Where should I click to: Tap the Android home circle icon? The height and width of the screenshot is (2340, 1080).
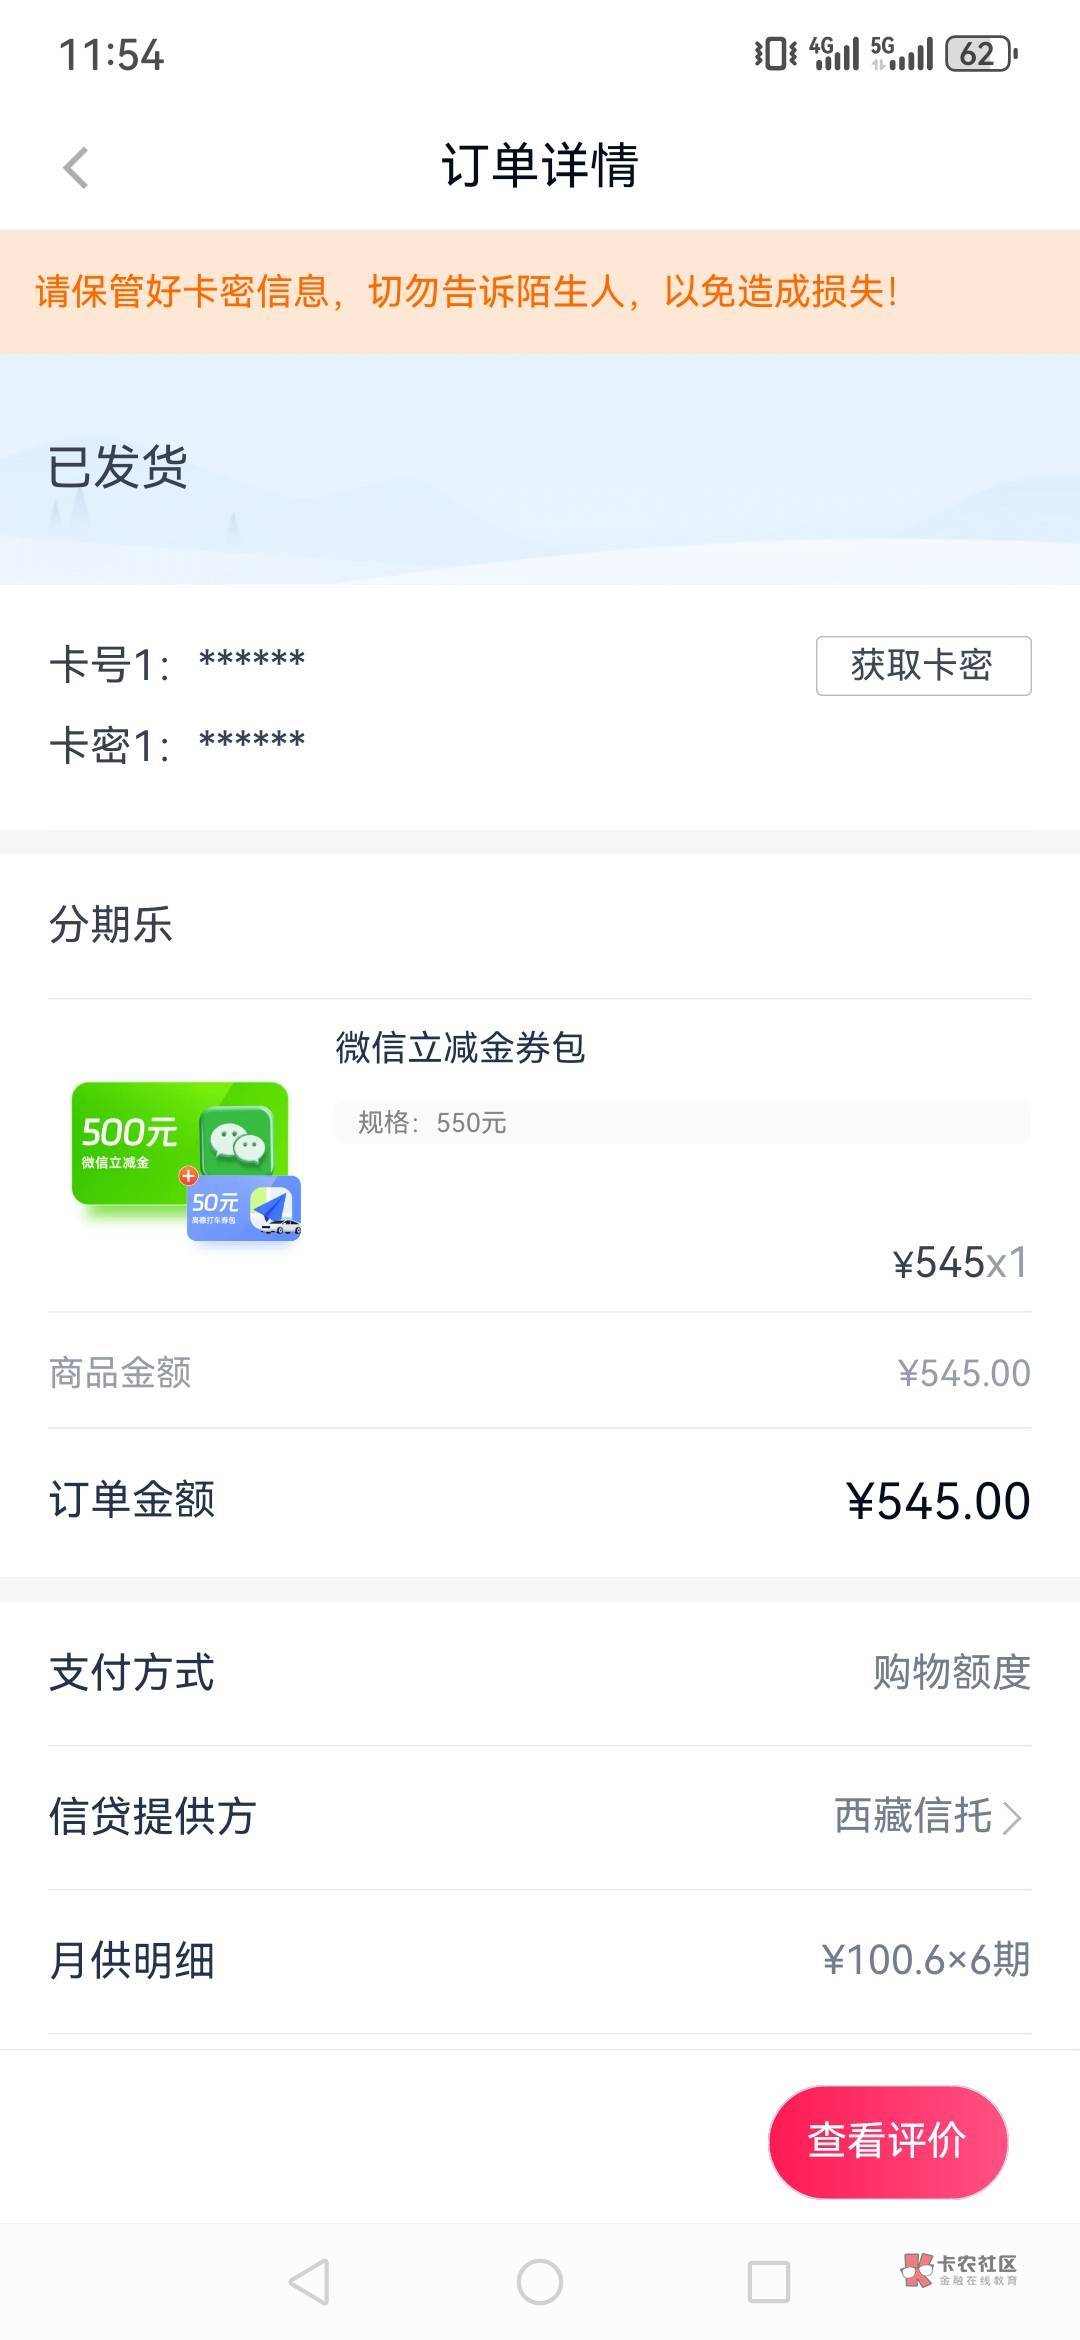click(x=540, y=2282)
